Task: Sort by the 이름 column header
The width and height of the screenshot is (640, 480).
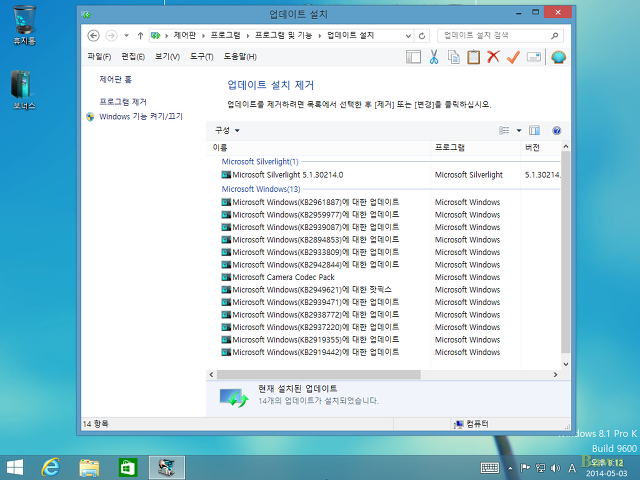Action: [x=318, y=148]
